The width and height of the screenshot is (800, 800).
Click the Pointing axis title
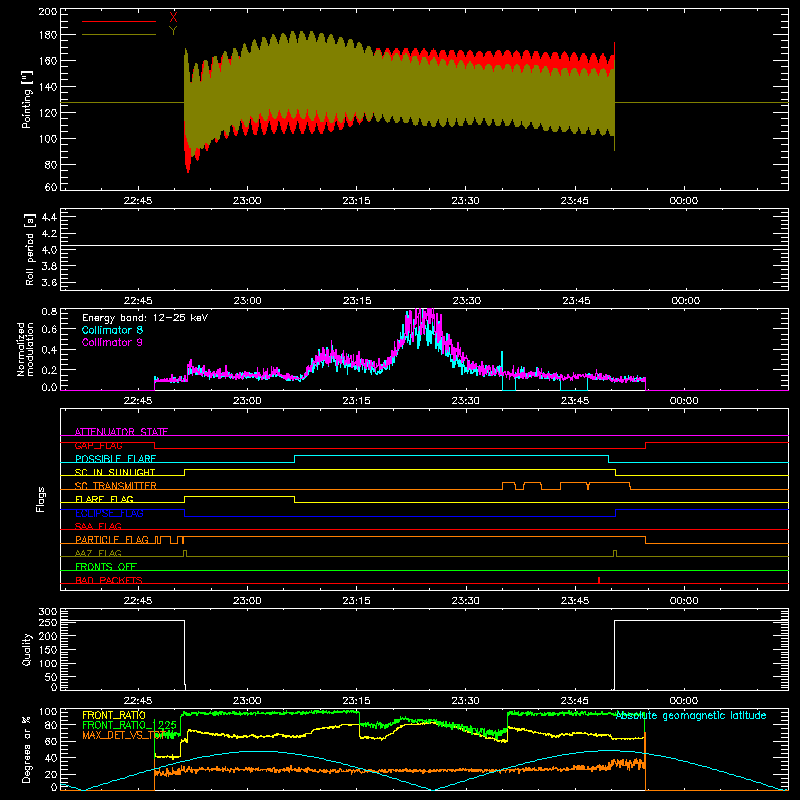[27, 99]
